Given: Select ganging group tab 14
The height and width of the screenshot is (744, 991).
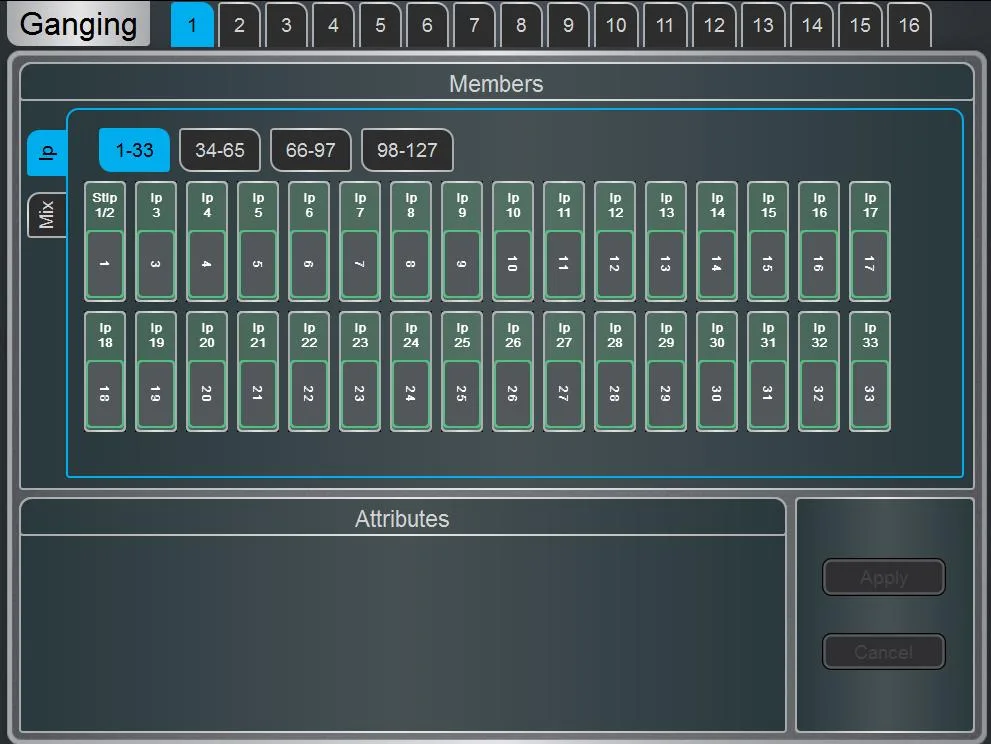Looking at the screenshot, I should click(812, 25).
